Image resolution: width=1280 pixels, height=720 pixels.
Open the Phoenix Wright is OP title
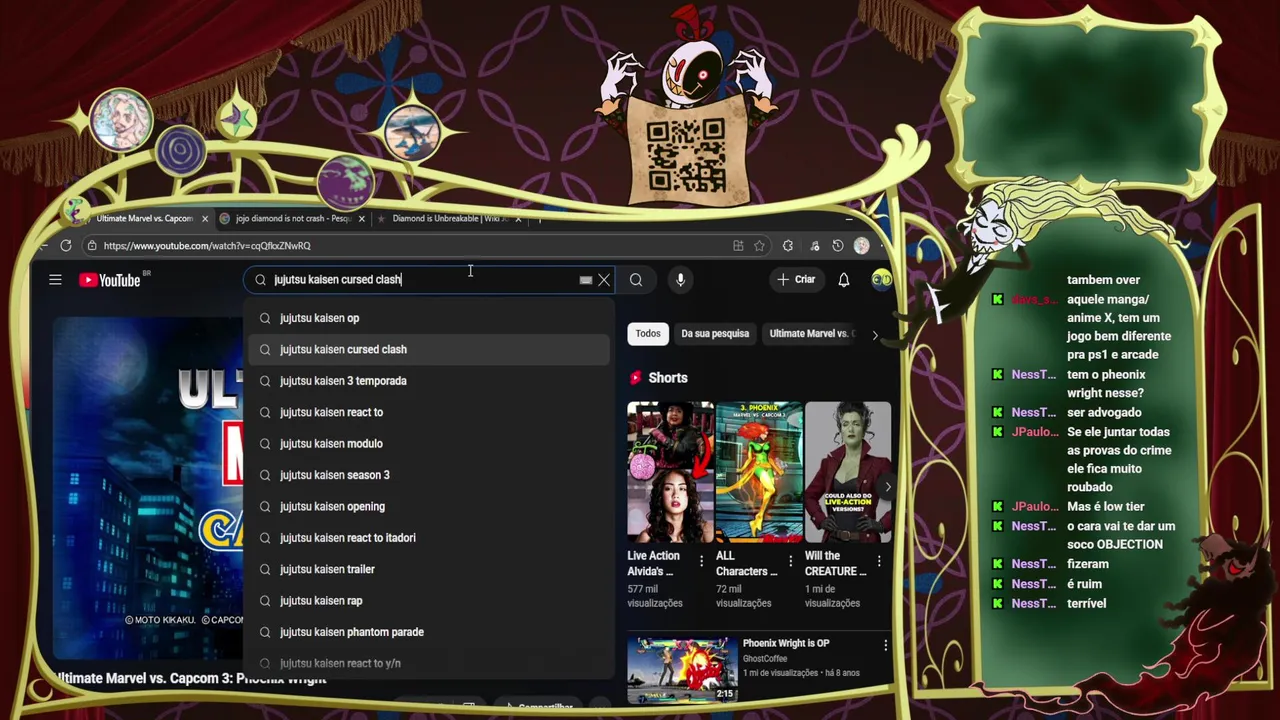(x=786, y=643)
